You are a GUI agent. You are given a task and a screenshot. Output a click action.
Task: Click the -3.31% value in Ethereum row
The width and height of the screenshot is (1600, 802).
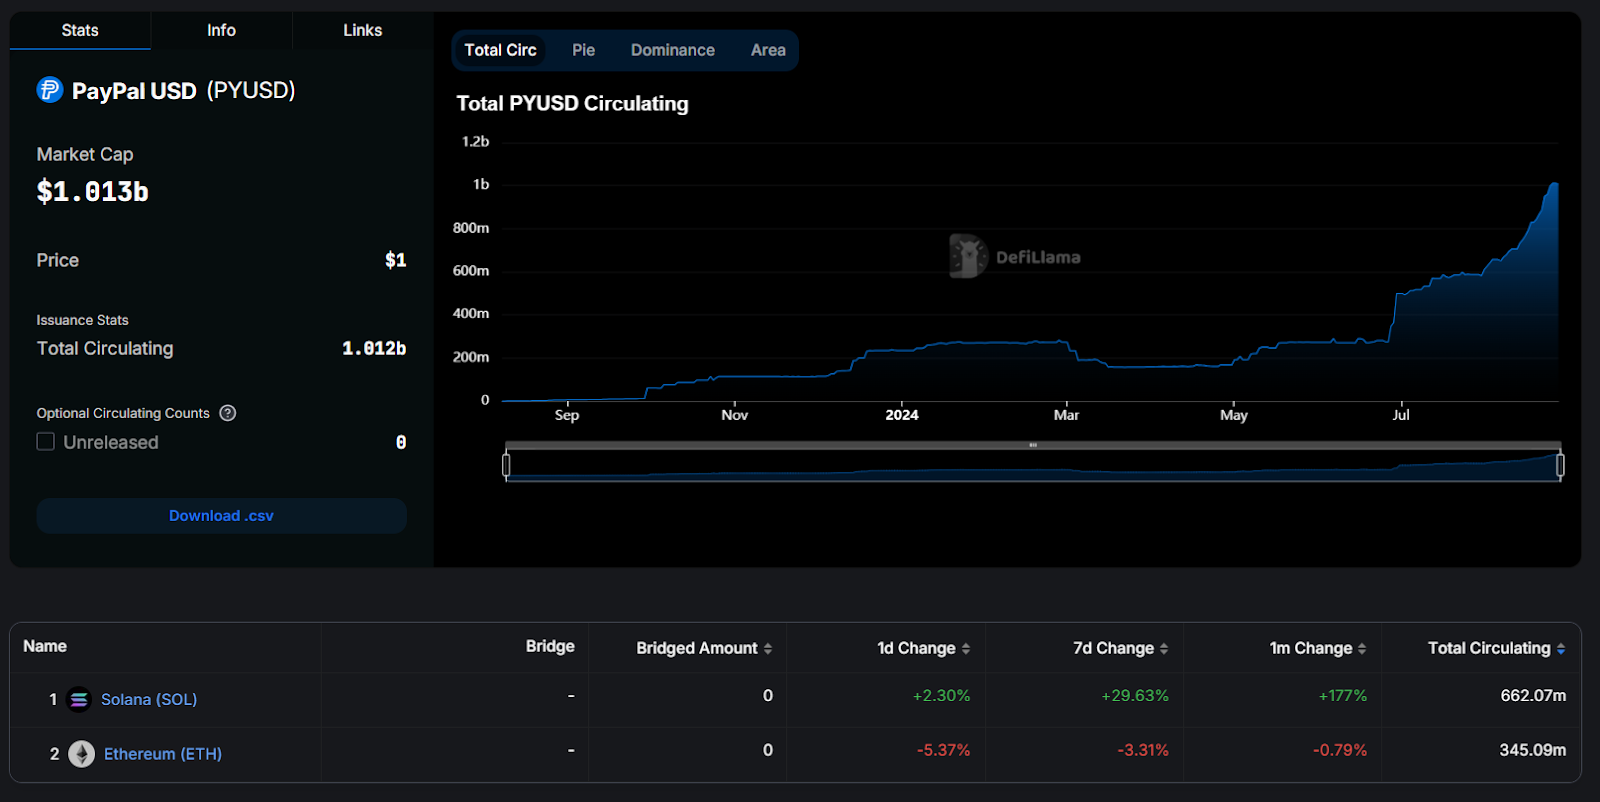pos(1143,750)
